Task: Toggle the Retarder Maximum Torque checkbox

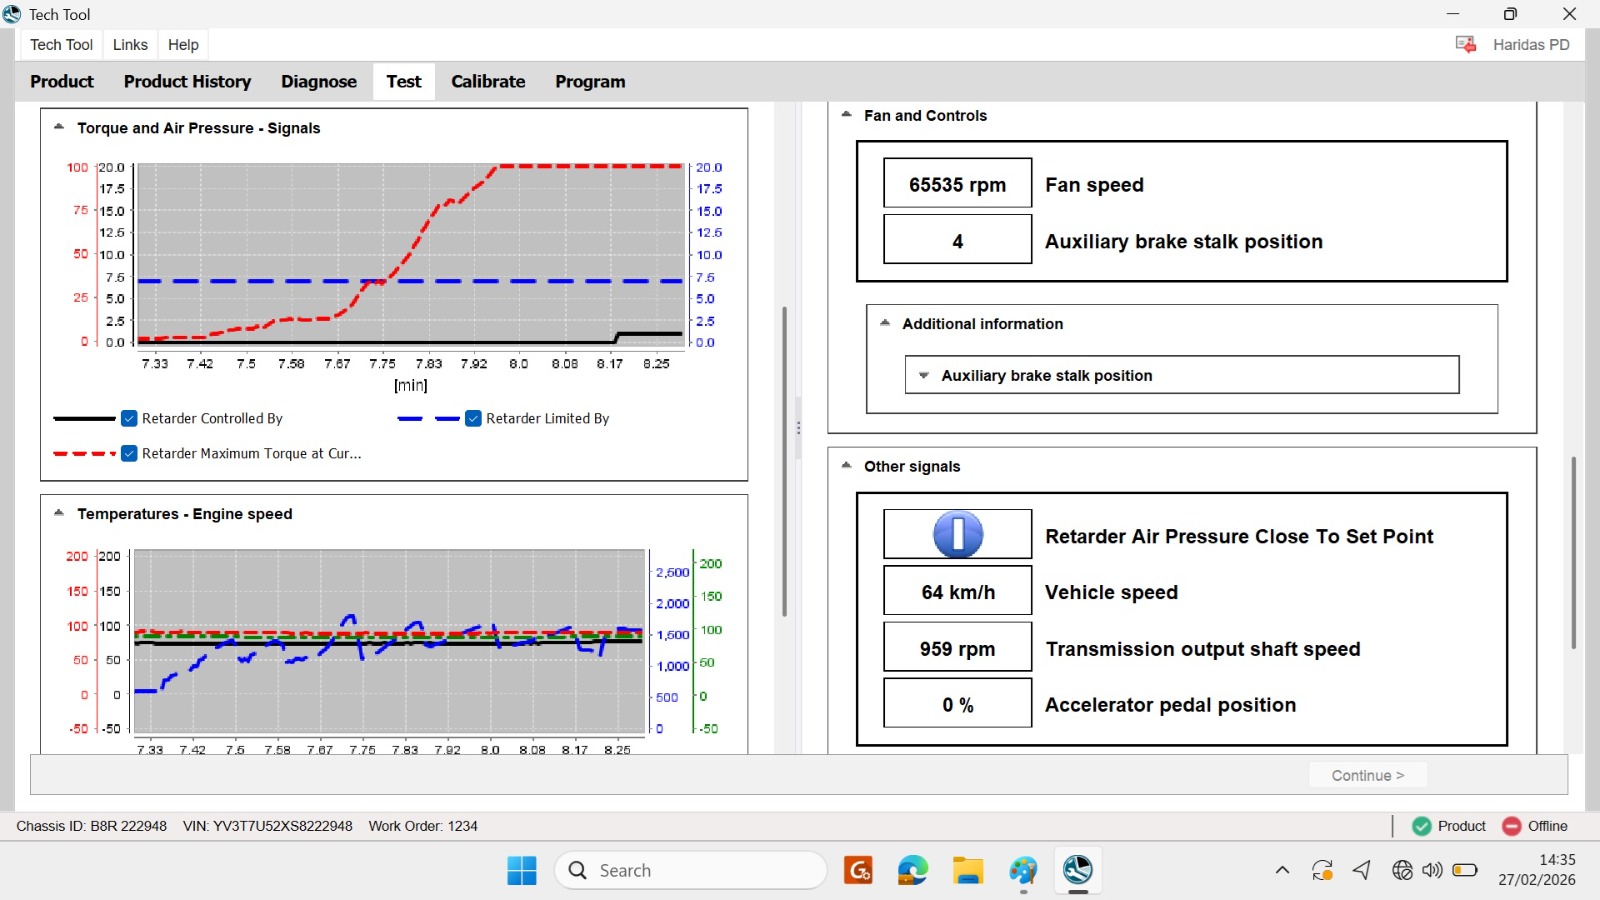Action: 129,454
